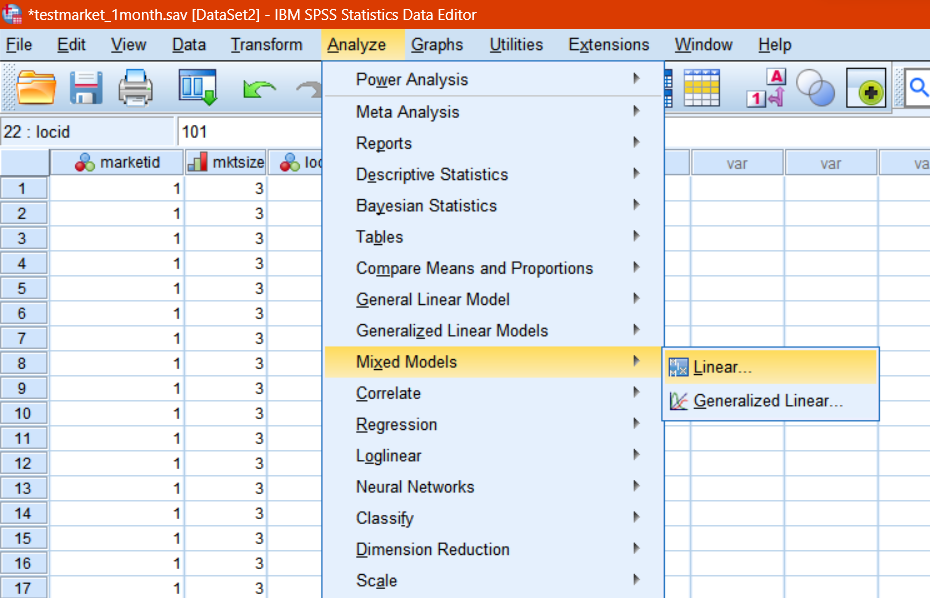Click the green Undo arrow icon
Viewport: 930px width, 598px height.
coord(259,90)
